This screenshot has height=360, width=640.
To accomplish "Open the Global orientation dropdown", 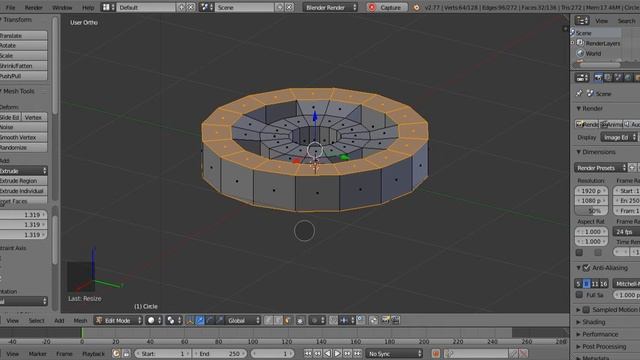I will point(244,320).
